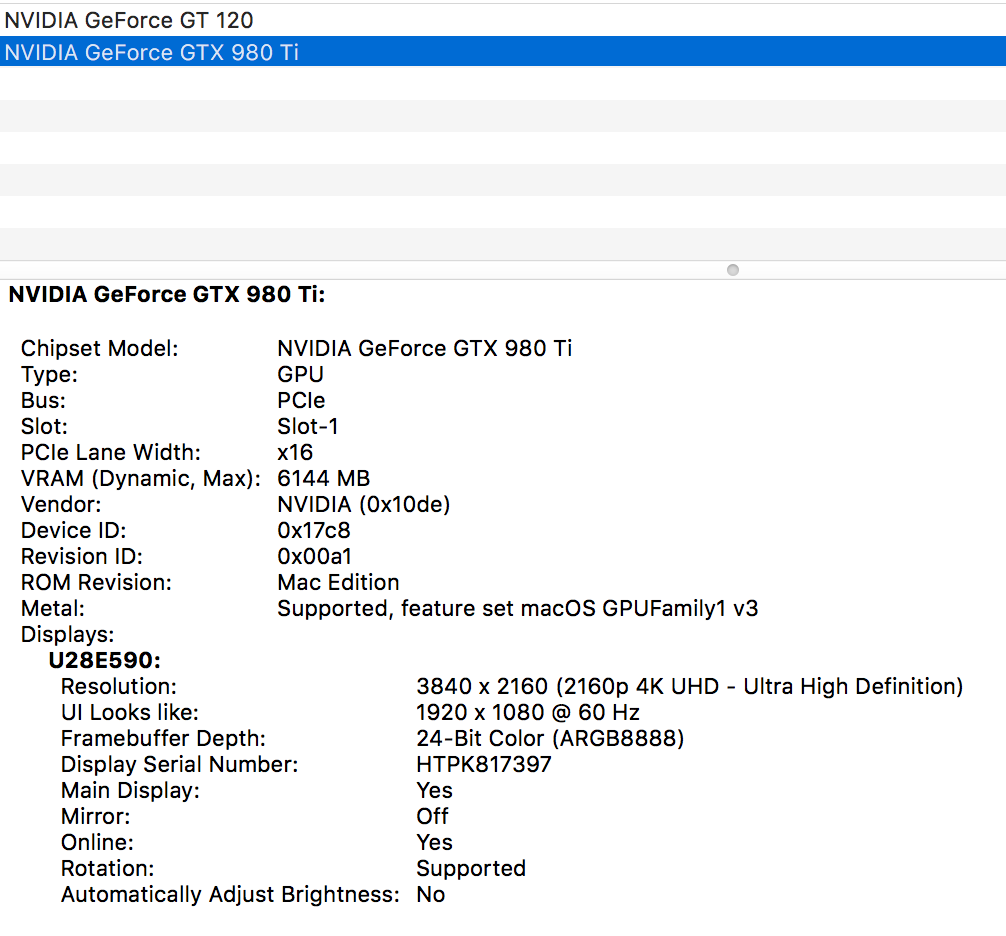Click the Framebuffer Depth value 24-Bit Color
Screen dimensions: 1006x936
click(550, 738)
